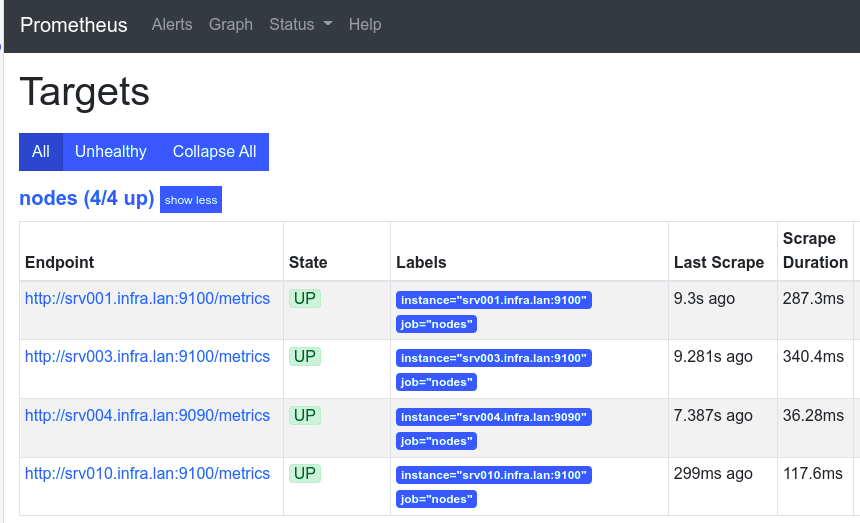Open srv004.infra.lan:9090 metrics endpoint
Image resolution: width=860 pixels, height=523 pixels.
pyautogui.click(x=147, y=416)
